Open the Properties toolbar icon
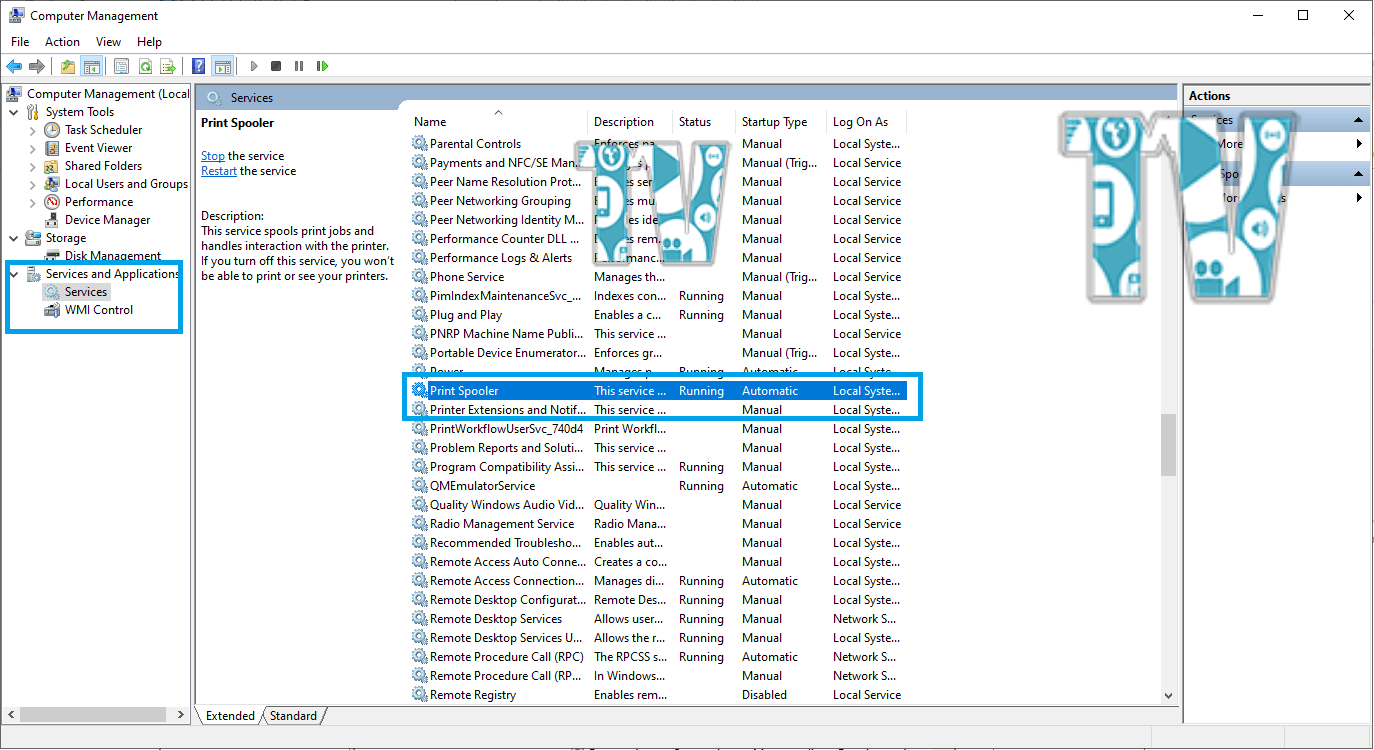Viewport: 1374px width, 750px height. click(x=121, y=66)
